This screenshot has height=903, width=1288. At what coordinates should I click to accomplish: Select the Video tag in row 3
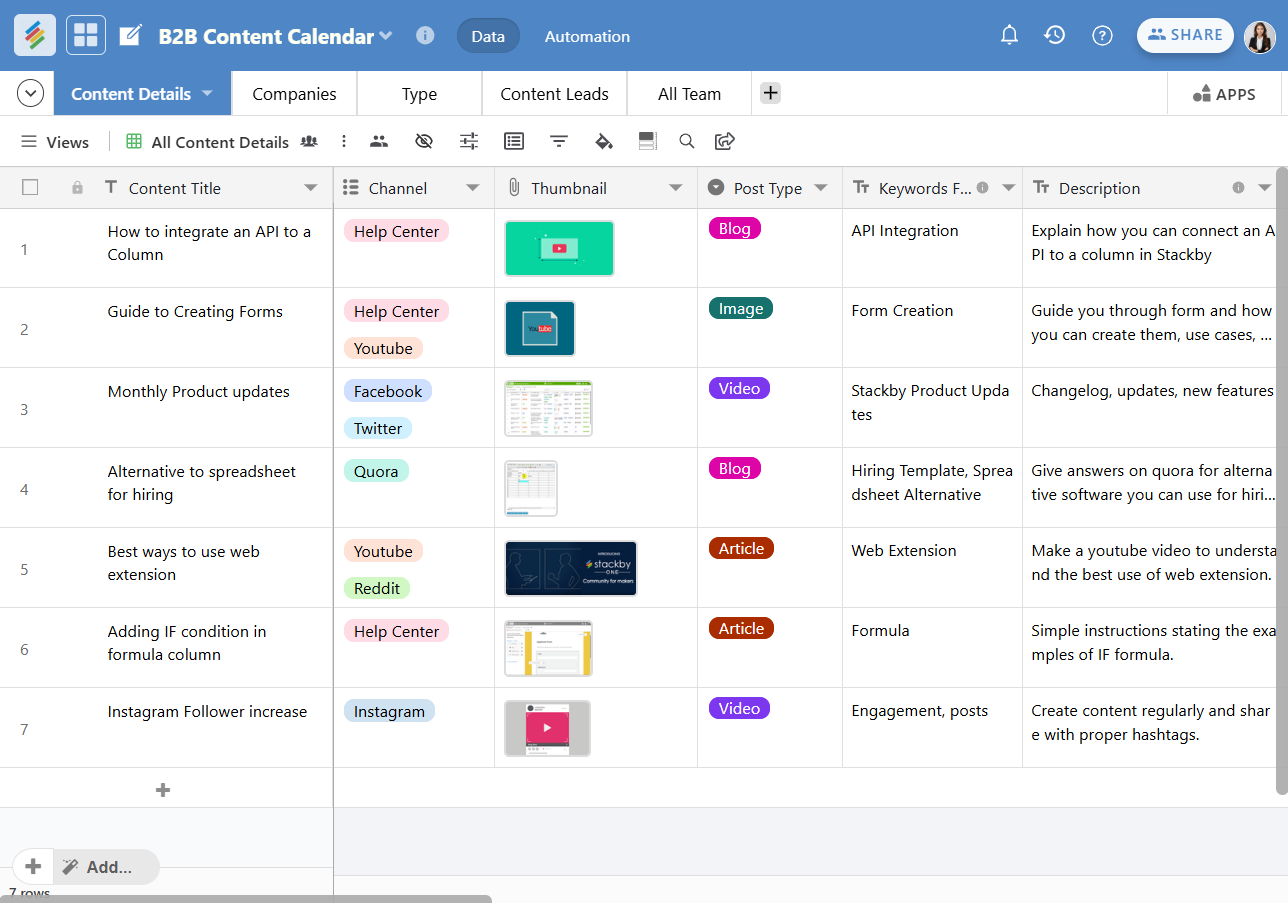pos(739,388)
